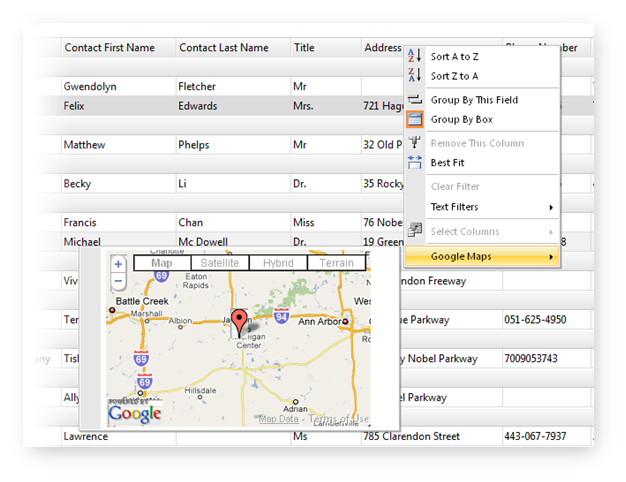
Task: Click the Fletcher last name cell
Action: click(x=233, y=86)
